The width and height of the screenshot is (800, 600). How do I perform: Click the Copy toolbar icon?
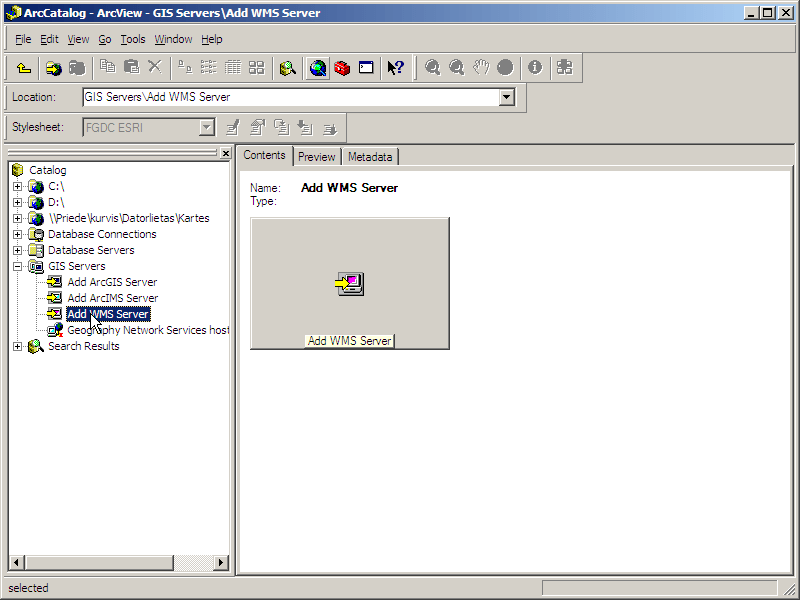click(x=107, y=67)
